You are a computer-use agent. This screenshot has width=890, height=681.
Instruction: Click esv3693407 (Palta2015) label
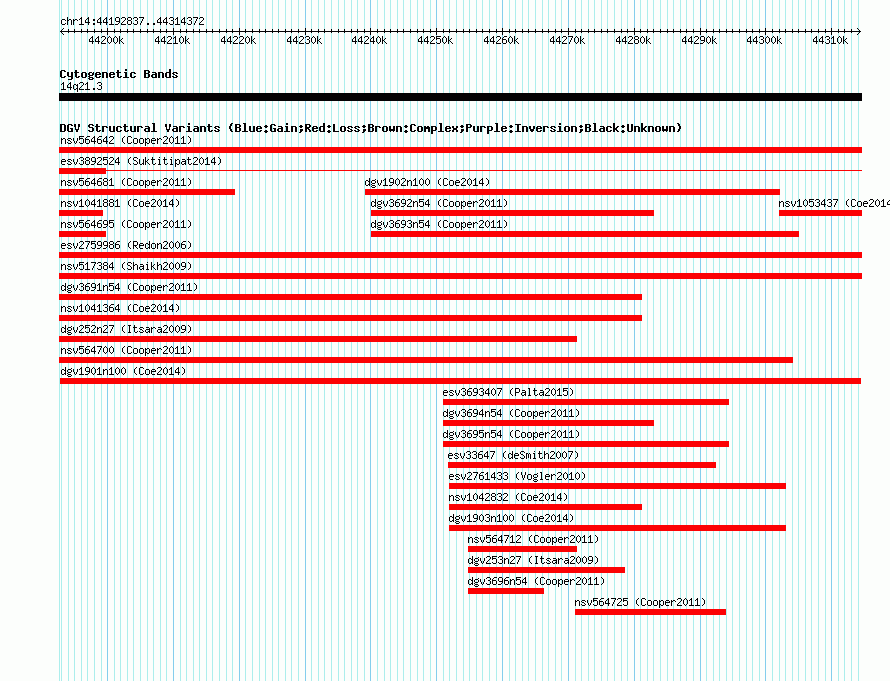pyautogui.click(x=509, y=392)
